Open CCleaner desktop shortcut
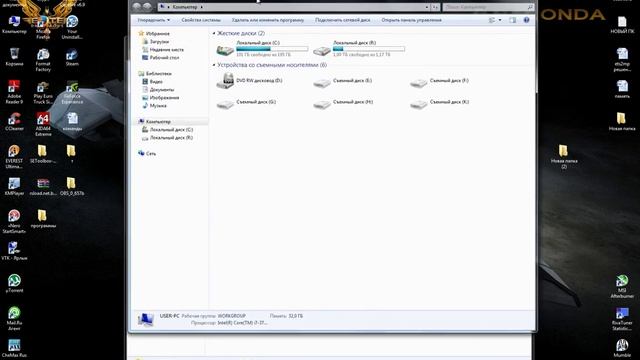 [x=14, y=121]
